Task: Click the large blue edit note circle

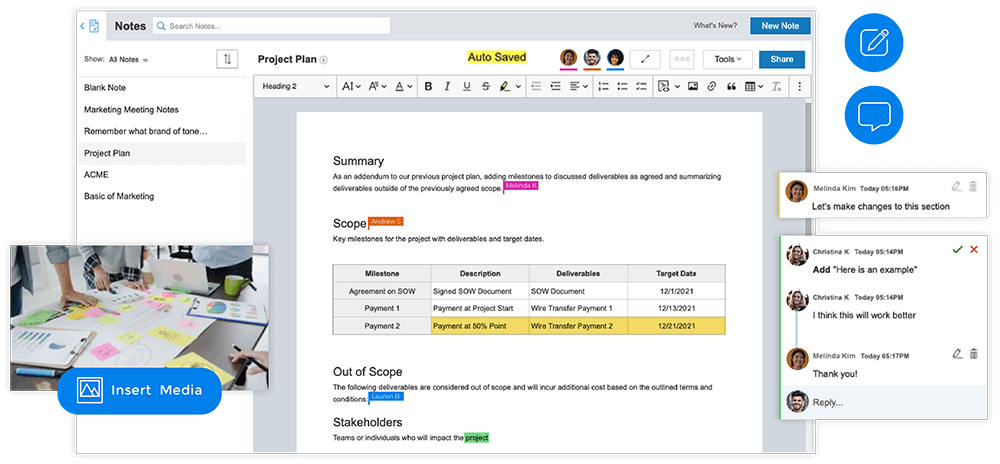Action: pos(874,43)
